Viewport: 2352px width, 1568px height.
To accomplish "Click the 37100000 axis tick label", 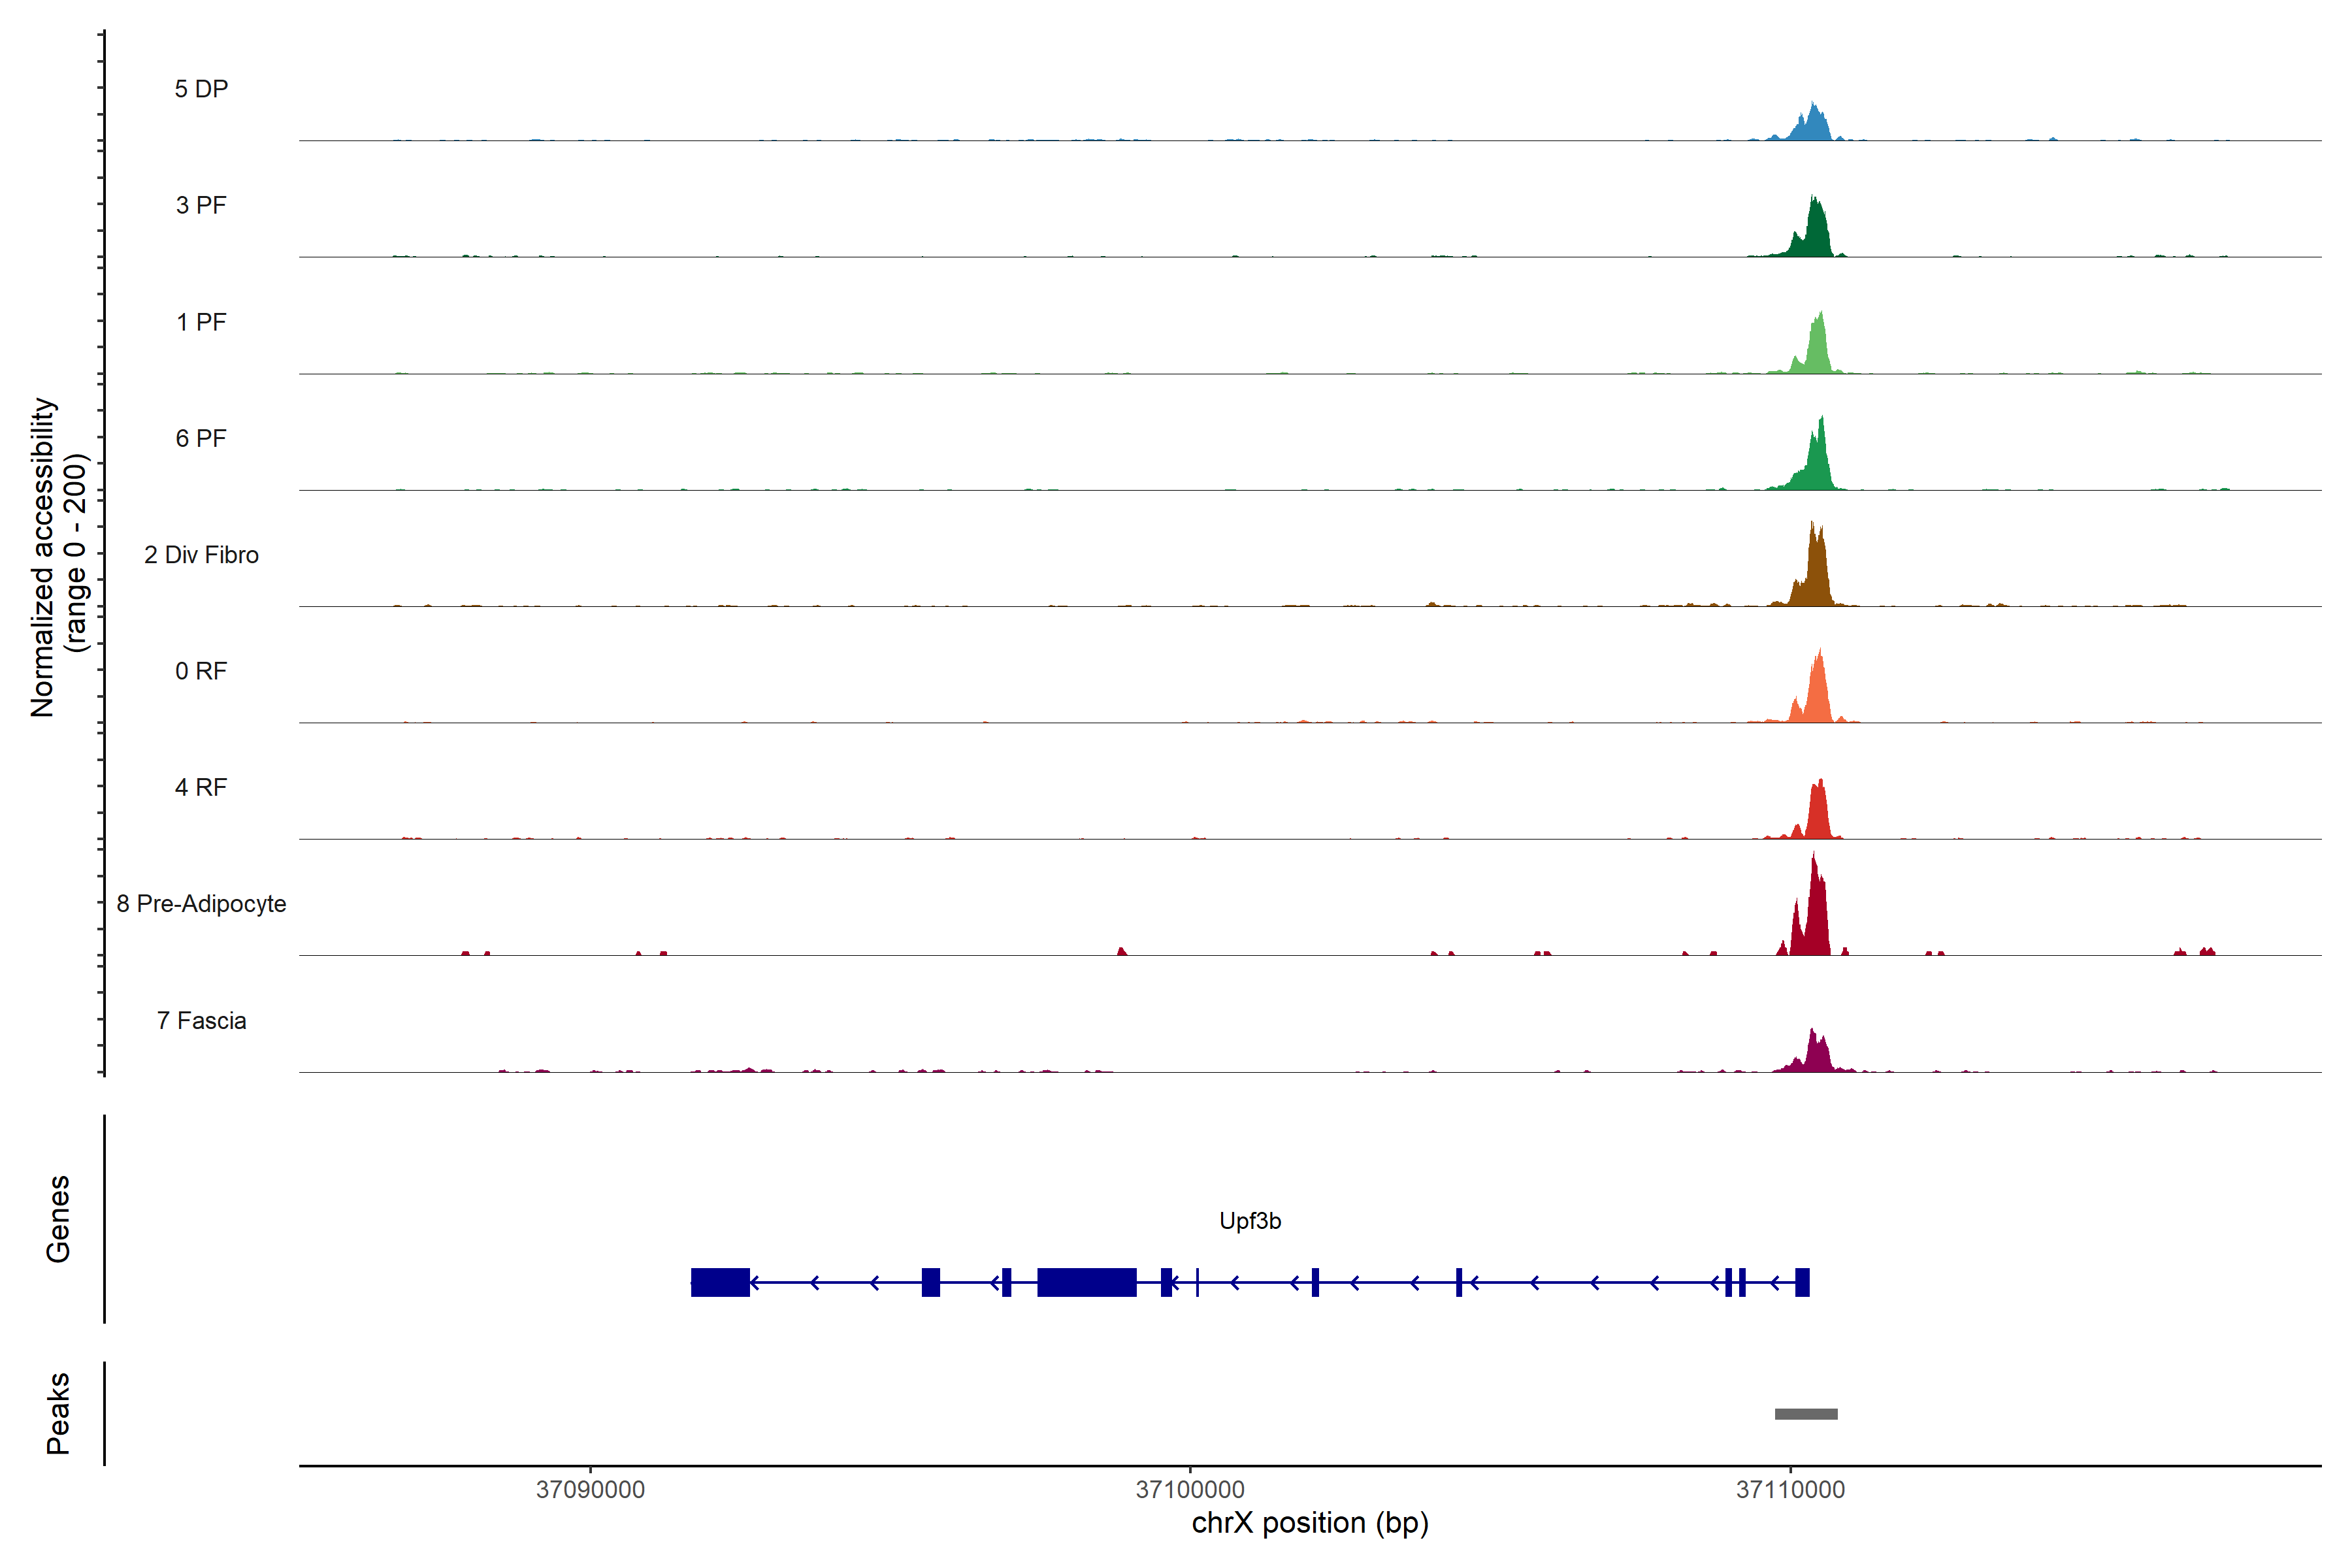I will pyautogui.click(x=1190, y=1489).
